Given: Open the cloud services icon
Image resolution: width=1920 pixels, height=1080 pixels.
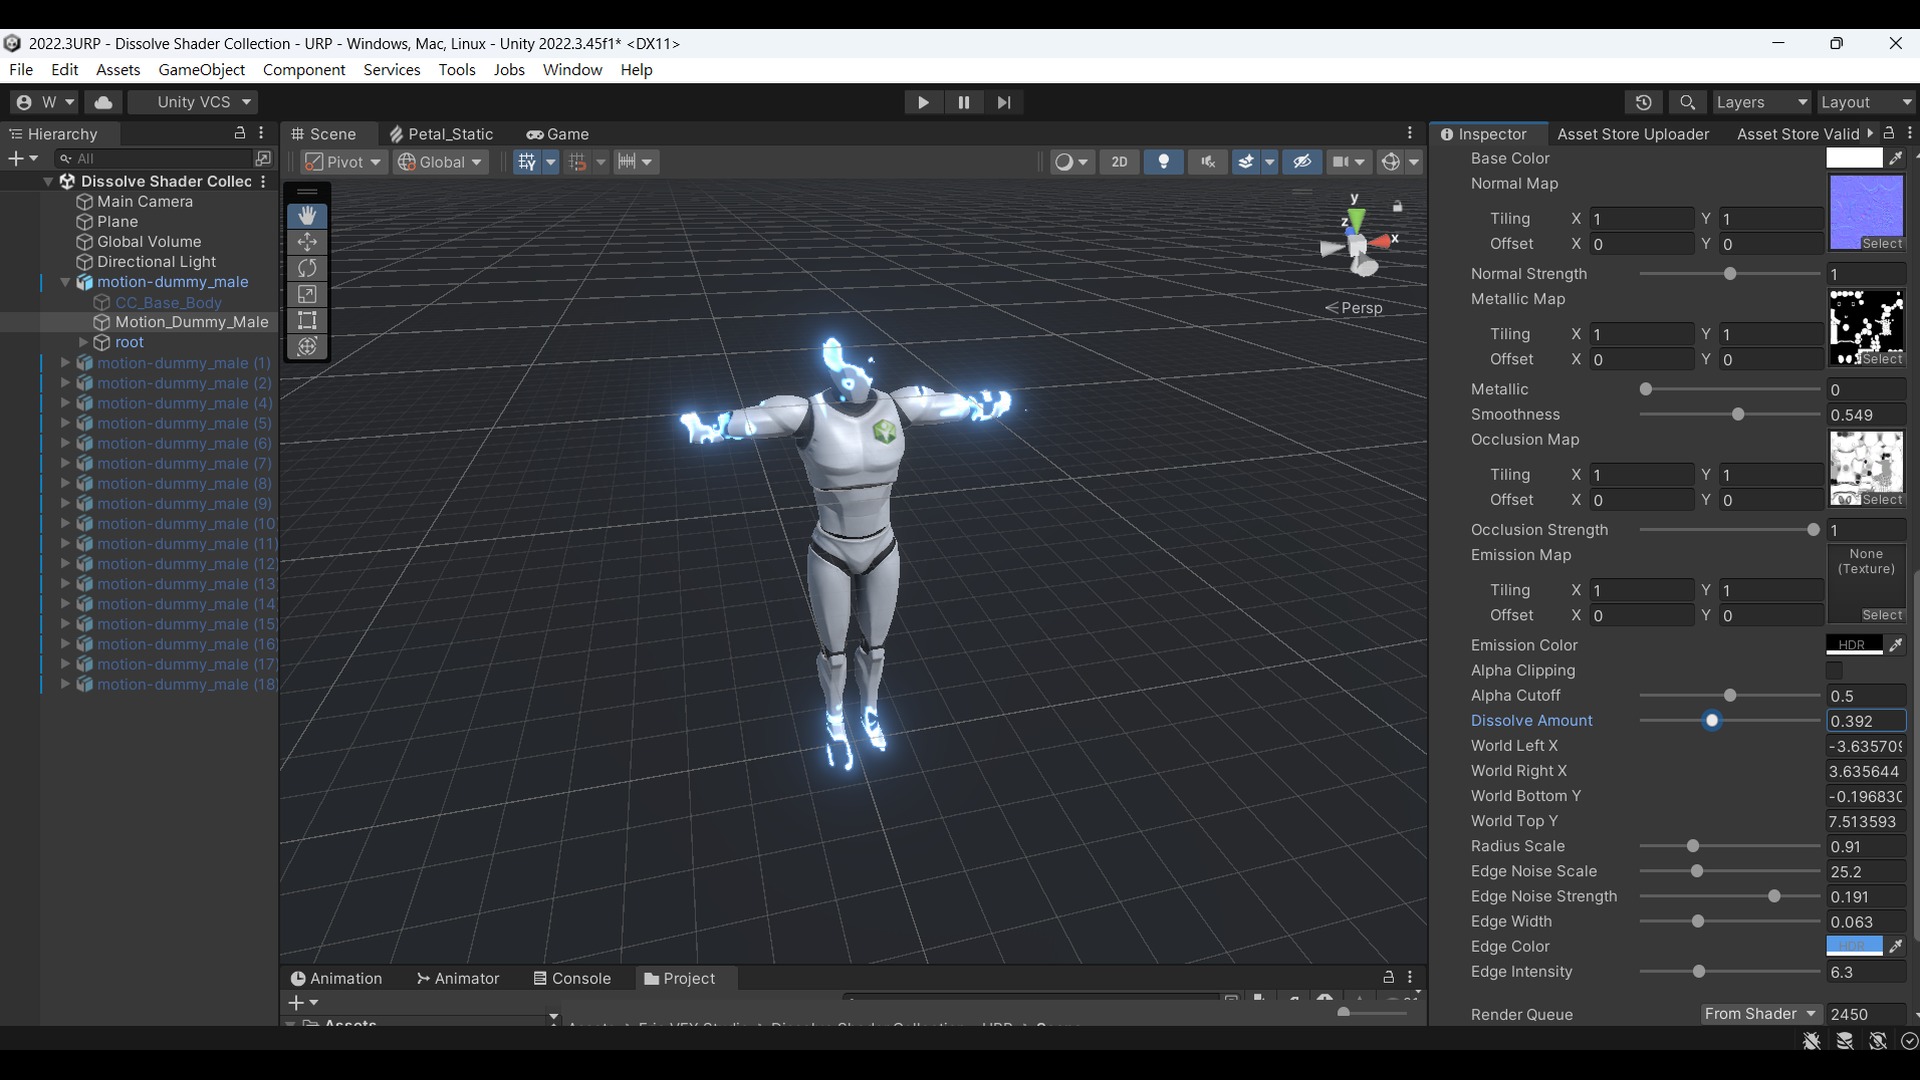Looking at the screenshot, I should click(x=103, y=102).
